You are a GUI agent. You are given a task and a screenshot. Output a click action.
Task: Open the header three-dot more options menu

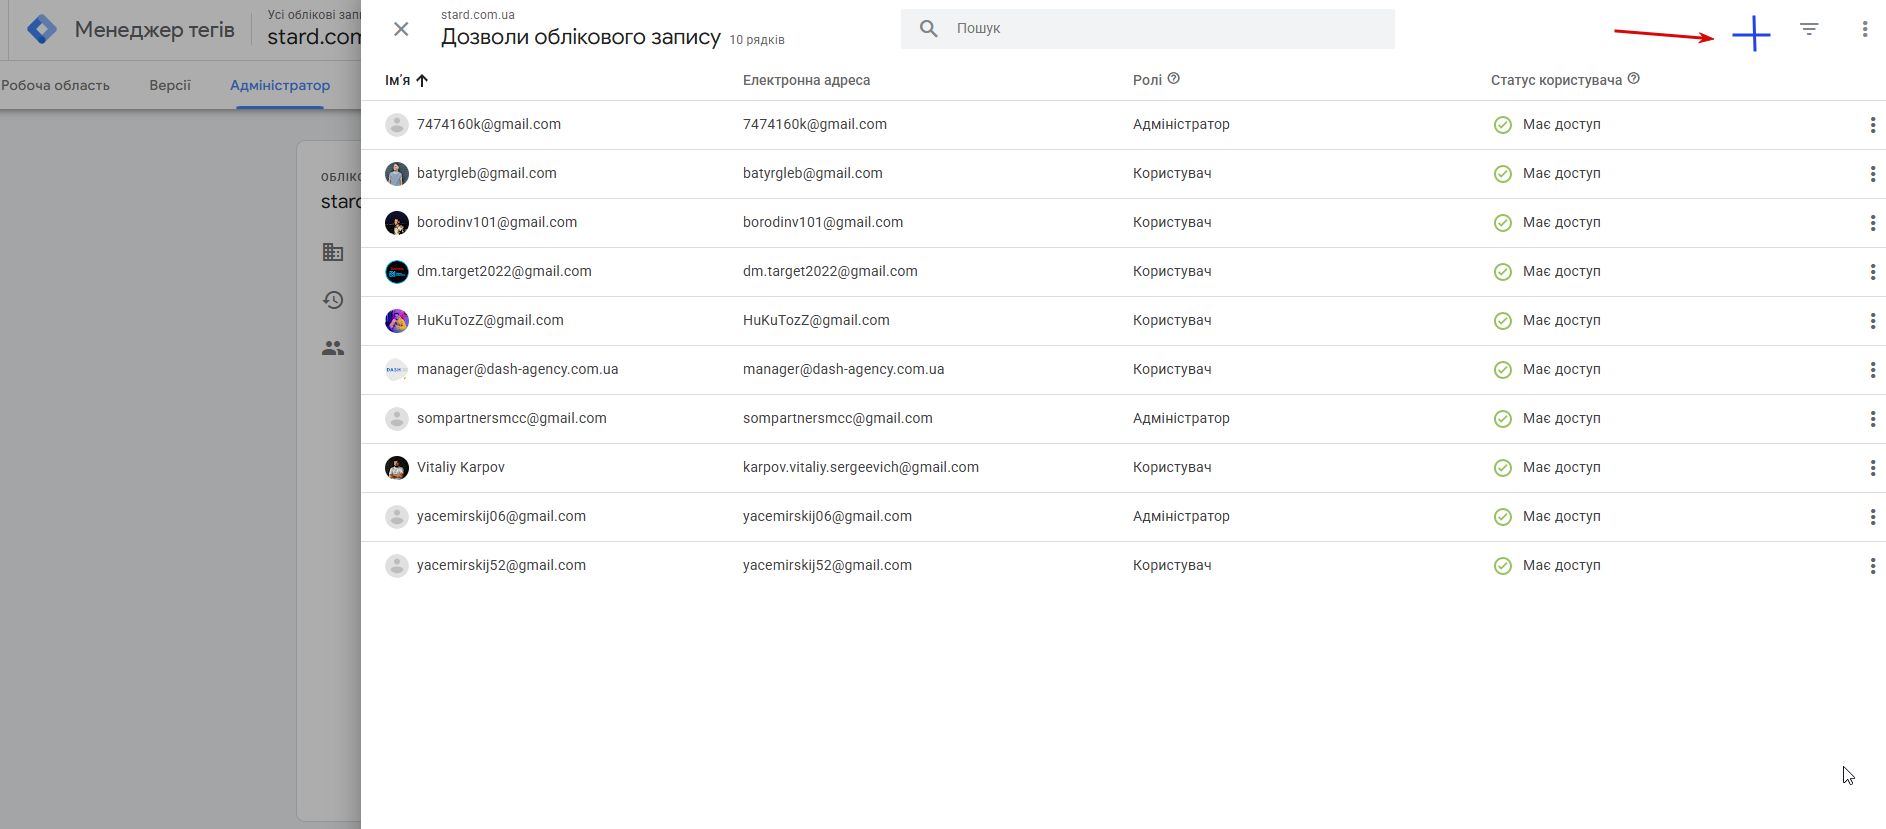coord(1865,29)
